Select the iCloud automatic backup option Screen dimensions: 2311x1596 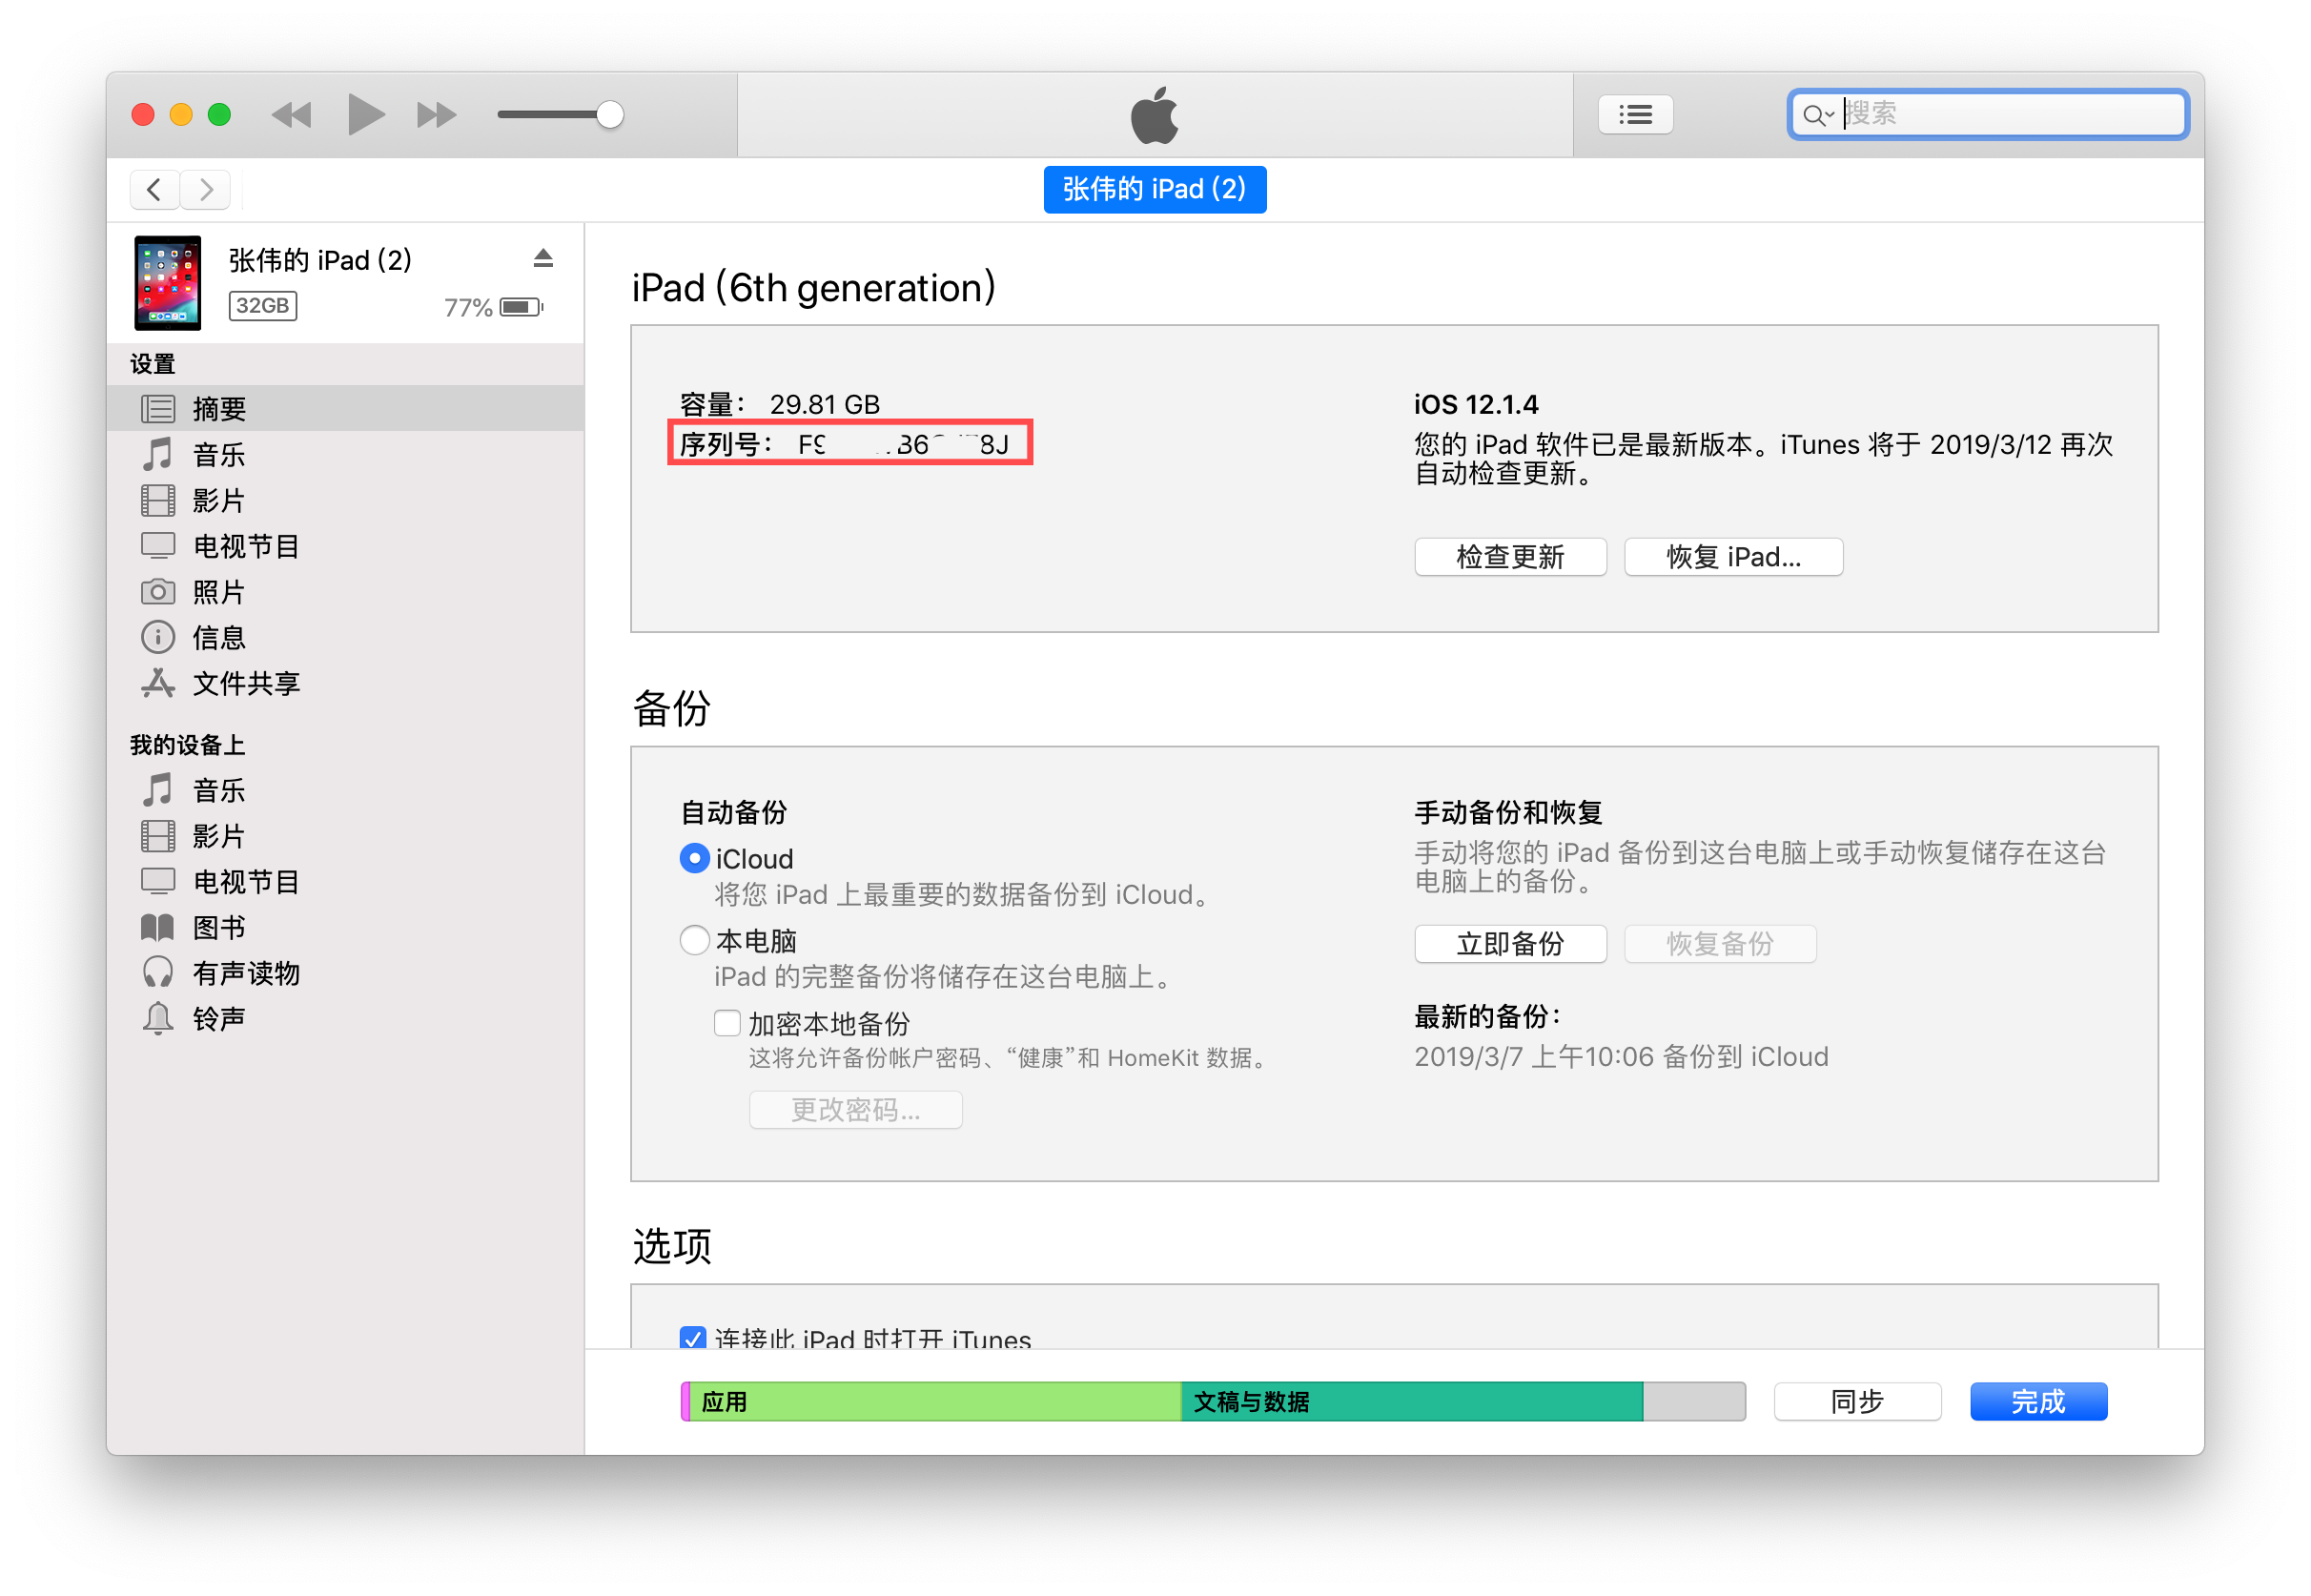click(x=694, y=858)
